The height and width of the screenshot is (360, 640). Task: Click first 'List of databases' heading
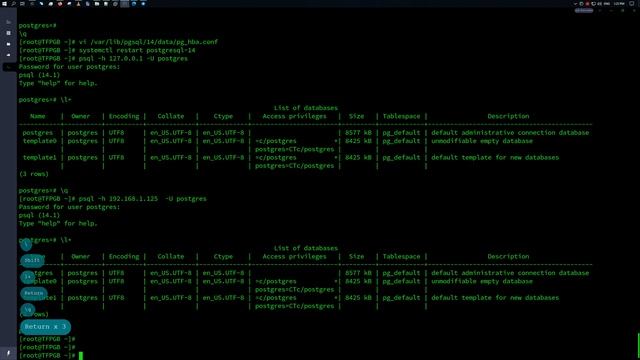point(306,108)
